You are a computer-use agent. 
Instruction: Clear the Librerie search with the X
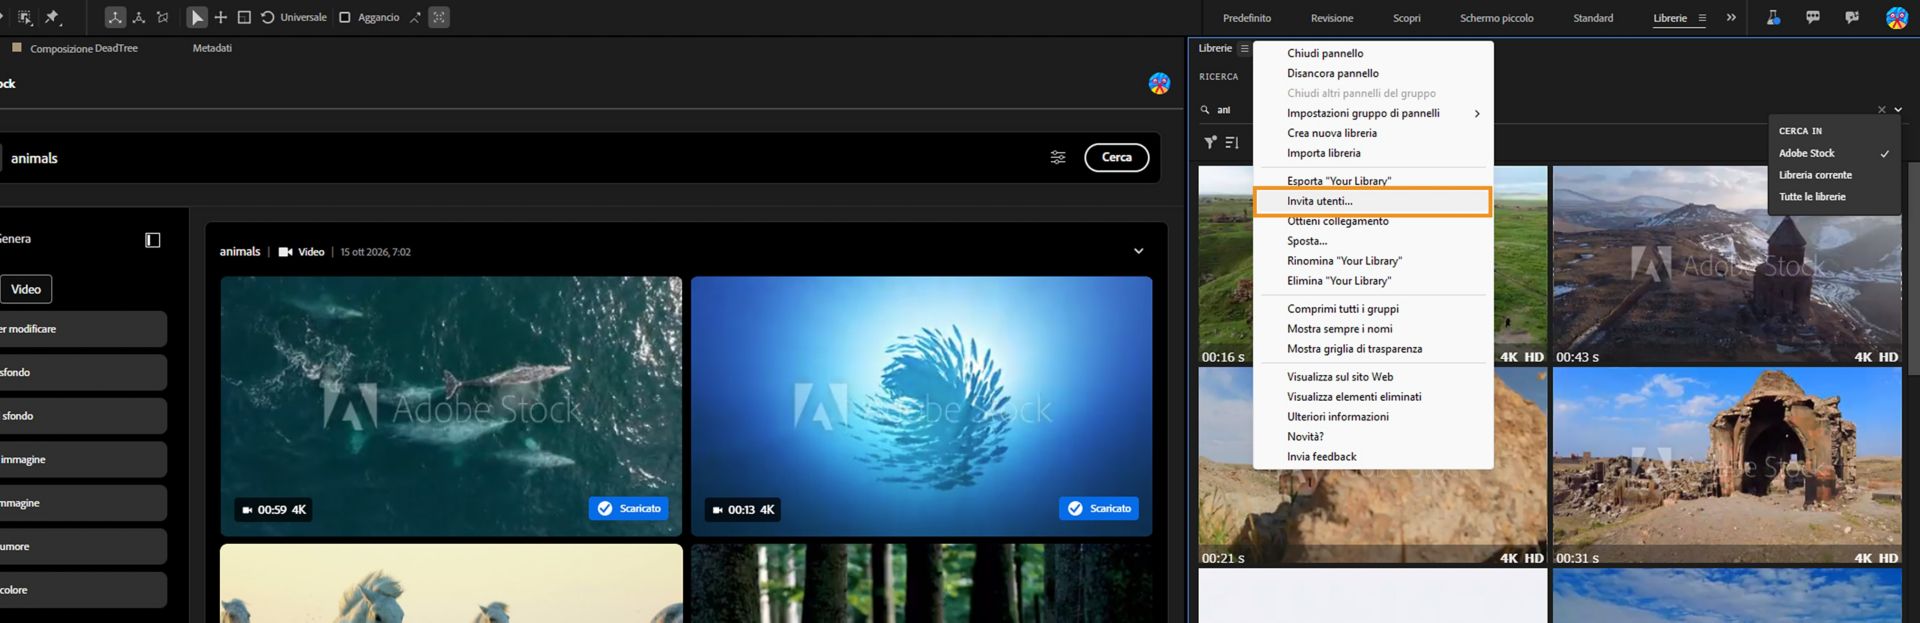point(1881,110)
